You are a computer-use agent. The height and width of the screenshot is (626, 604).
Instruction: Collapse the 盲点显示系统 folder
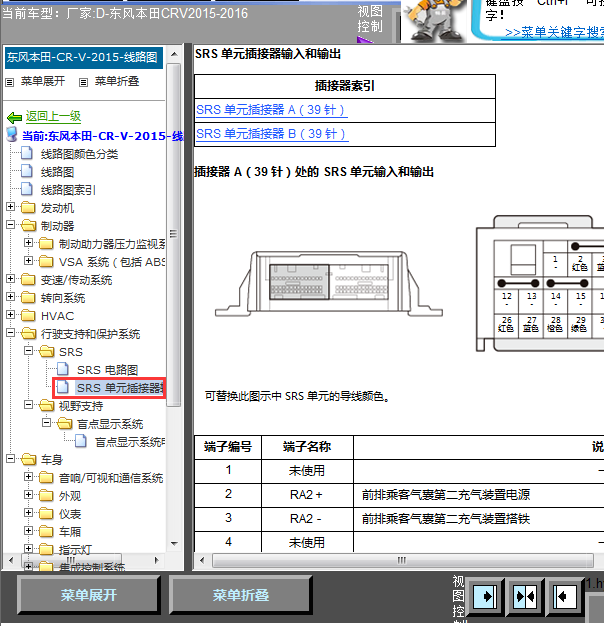click(46, 423)
